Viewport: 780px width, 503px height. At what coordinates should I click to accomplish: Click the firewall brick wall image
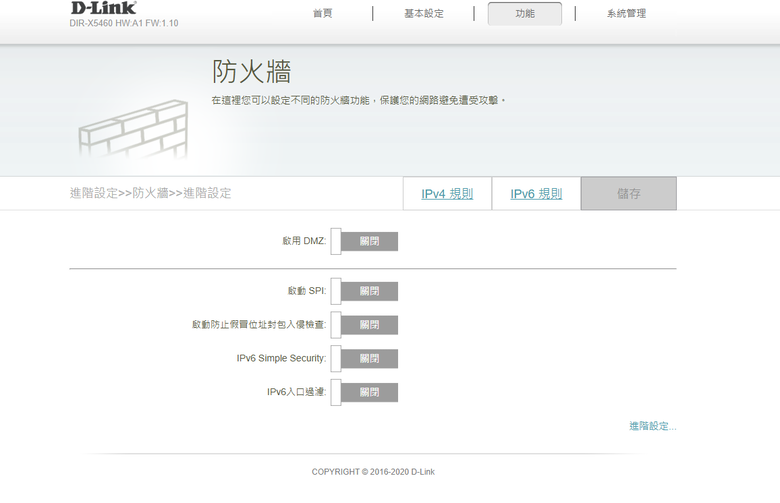[133, 129]
